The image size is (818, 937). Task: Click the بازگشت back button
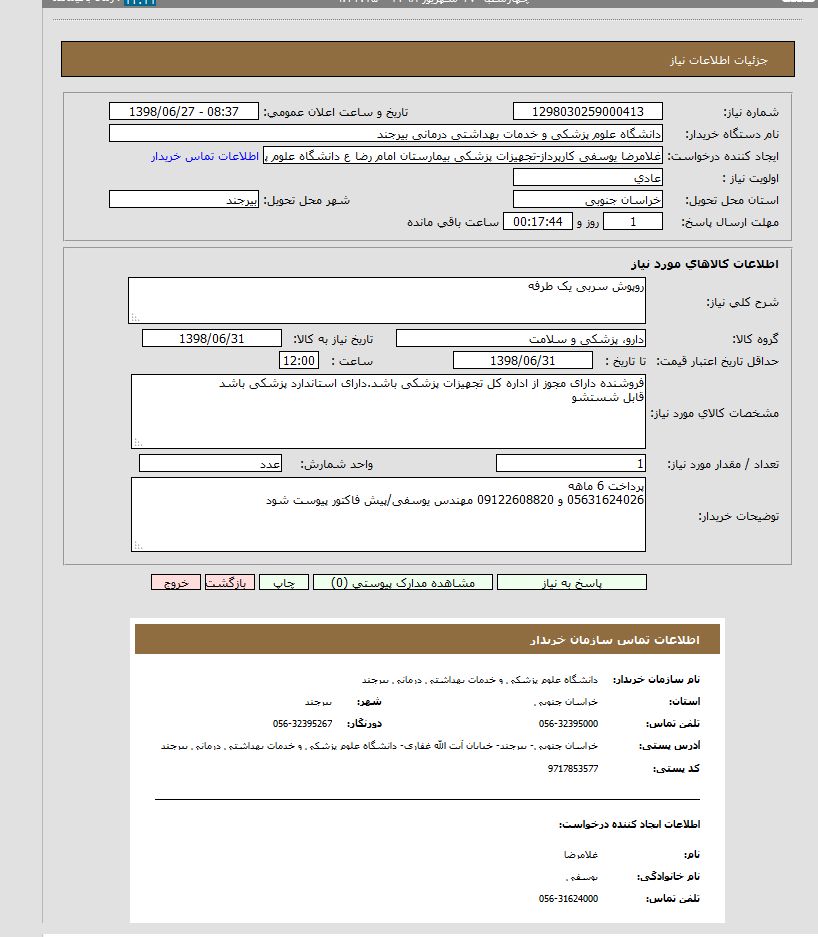click(x=230, y=582)
